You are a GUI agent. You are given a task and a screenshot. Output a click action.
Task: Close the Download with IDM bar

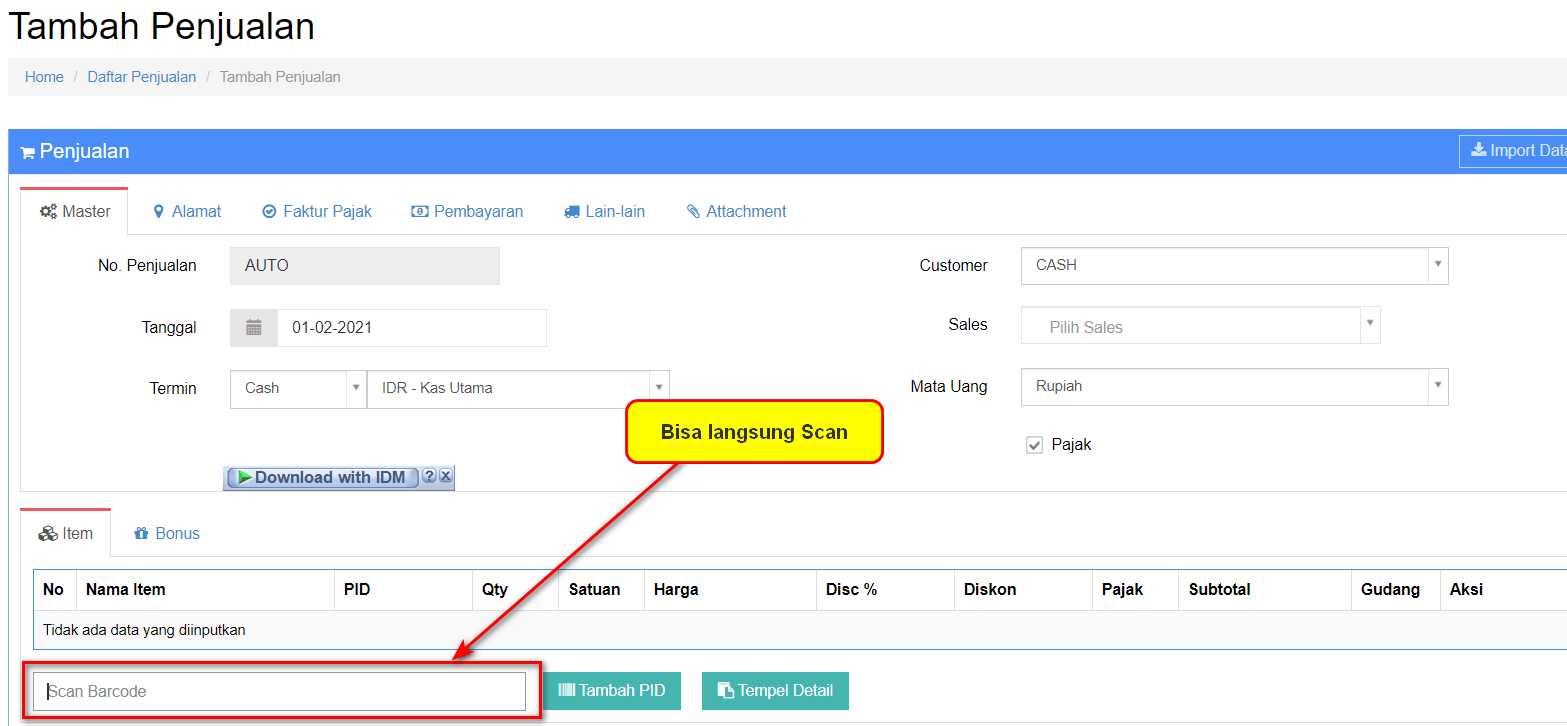click(x=446, y=477)
